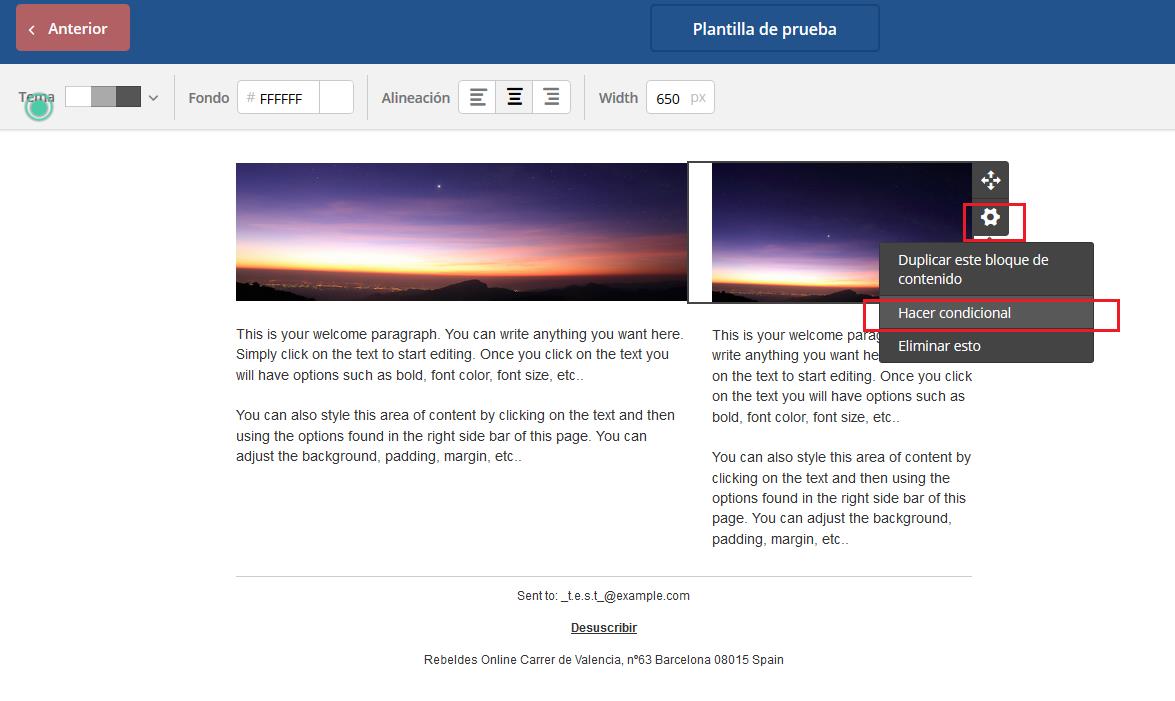Select "Eliminar esto" menu option
This screenshot has width=1175, height=701.
point(939,346)
